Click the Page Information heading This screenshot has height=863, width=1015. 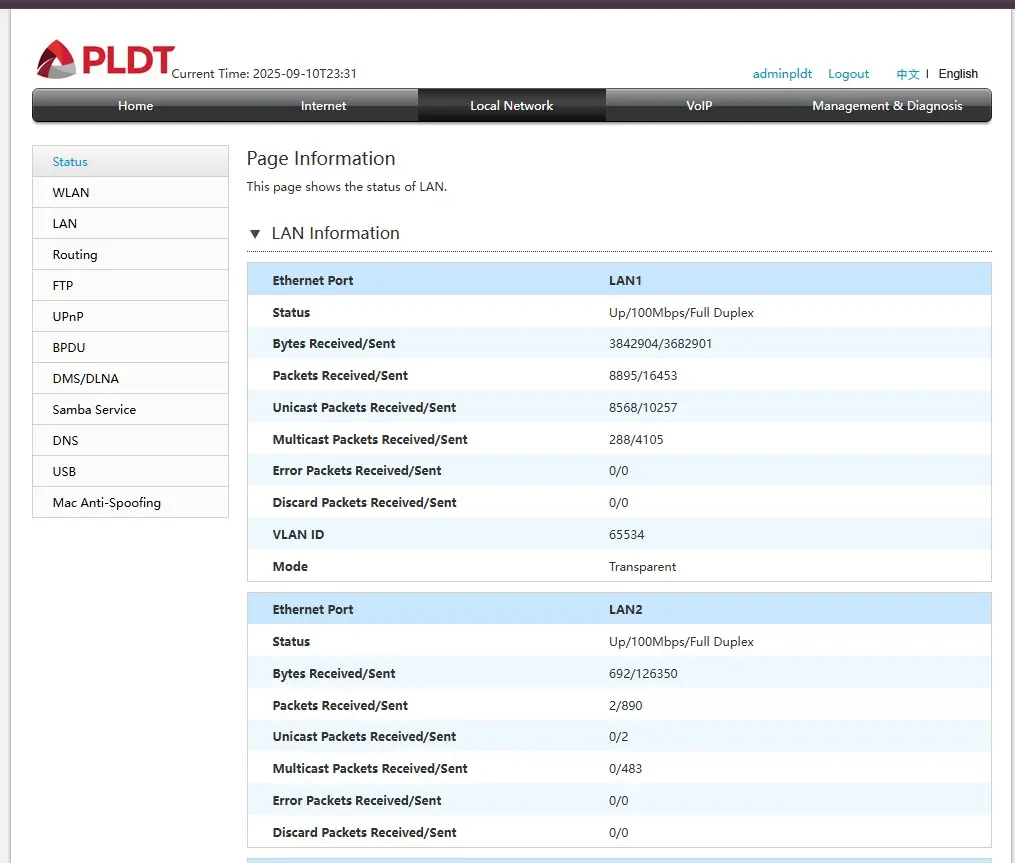(320, 159)
